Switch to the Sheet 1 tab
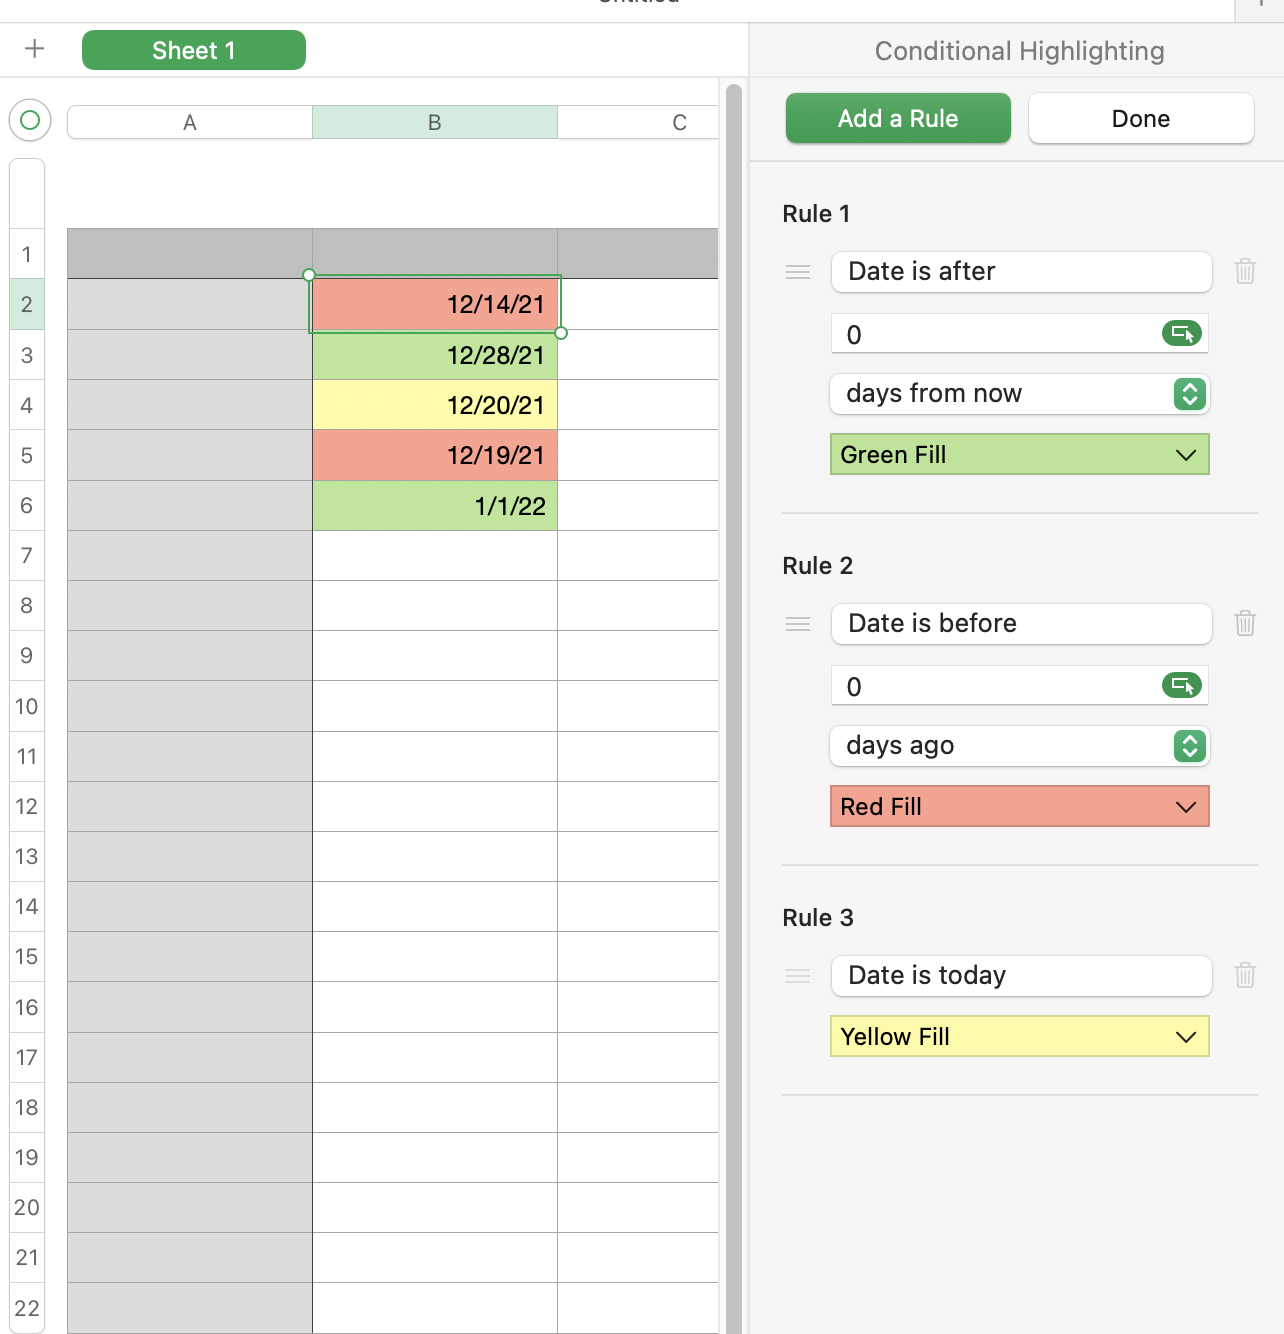 pos(194,50)
